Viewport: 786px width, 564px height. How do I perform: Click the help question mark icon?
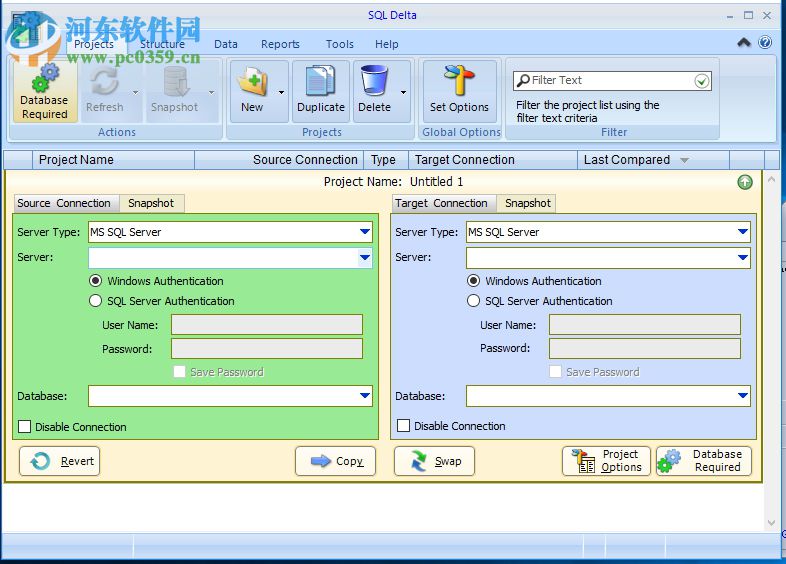point(765,42)
